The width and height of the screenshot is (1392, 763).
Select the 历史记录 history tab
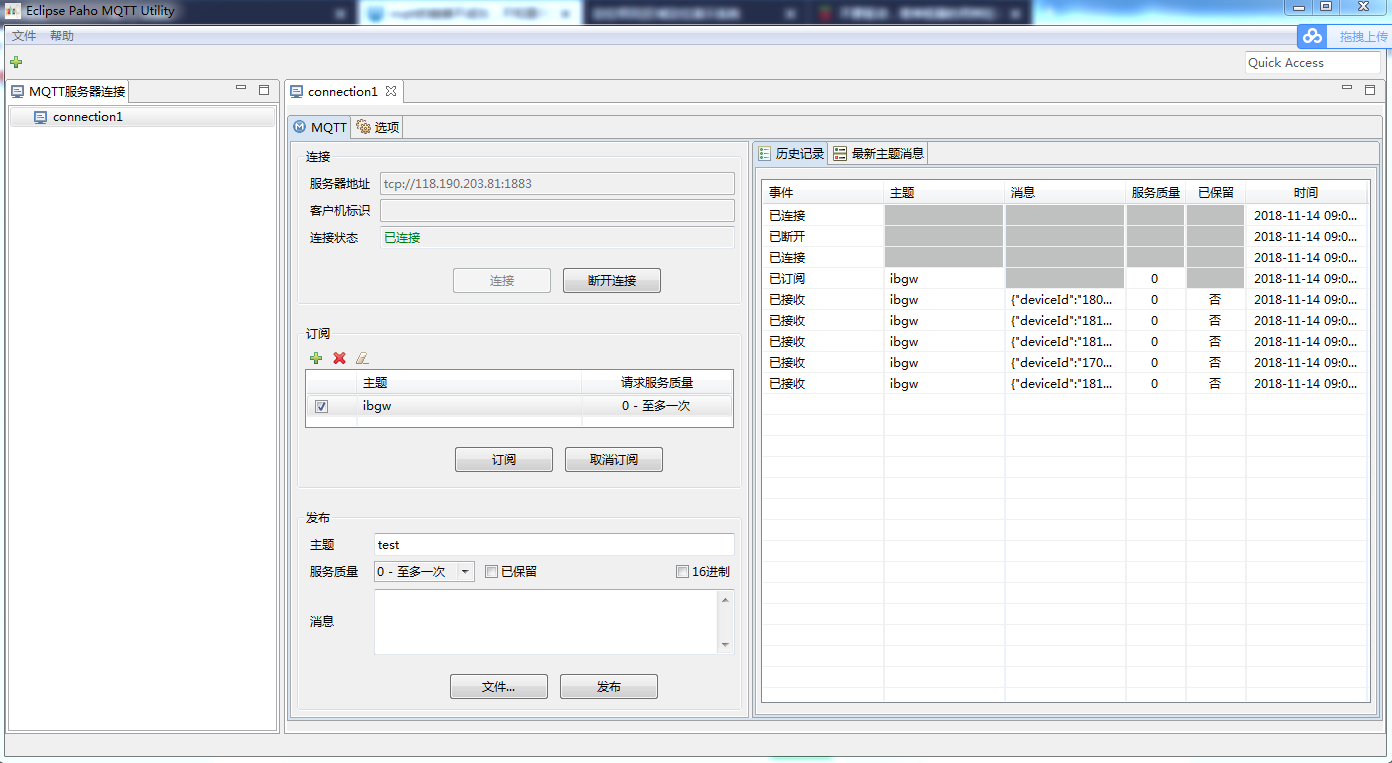pyautogui.click(x=791, y=153)
